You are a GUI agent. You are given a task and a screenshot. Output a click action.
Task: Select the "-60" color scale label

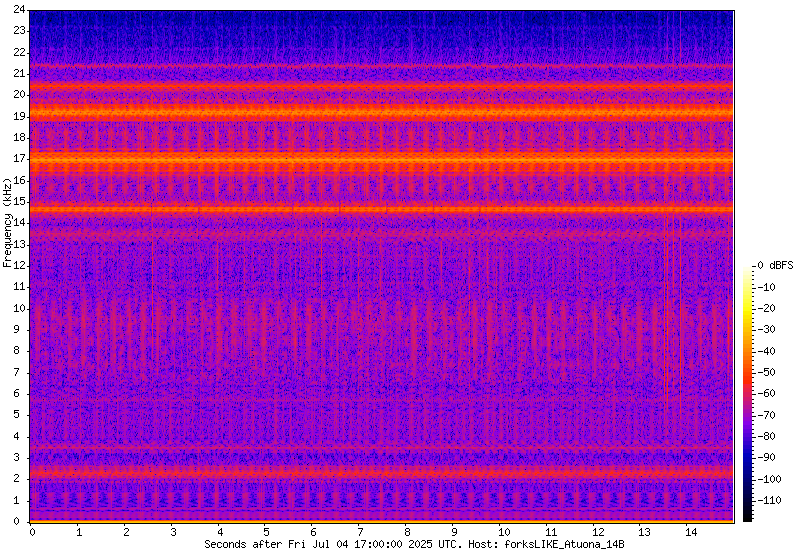coord(766,393)
